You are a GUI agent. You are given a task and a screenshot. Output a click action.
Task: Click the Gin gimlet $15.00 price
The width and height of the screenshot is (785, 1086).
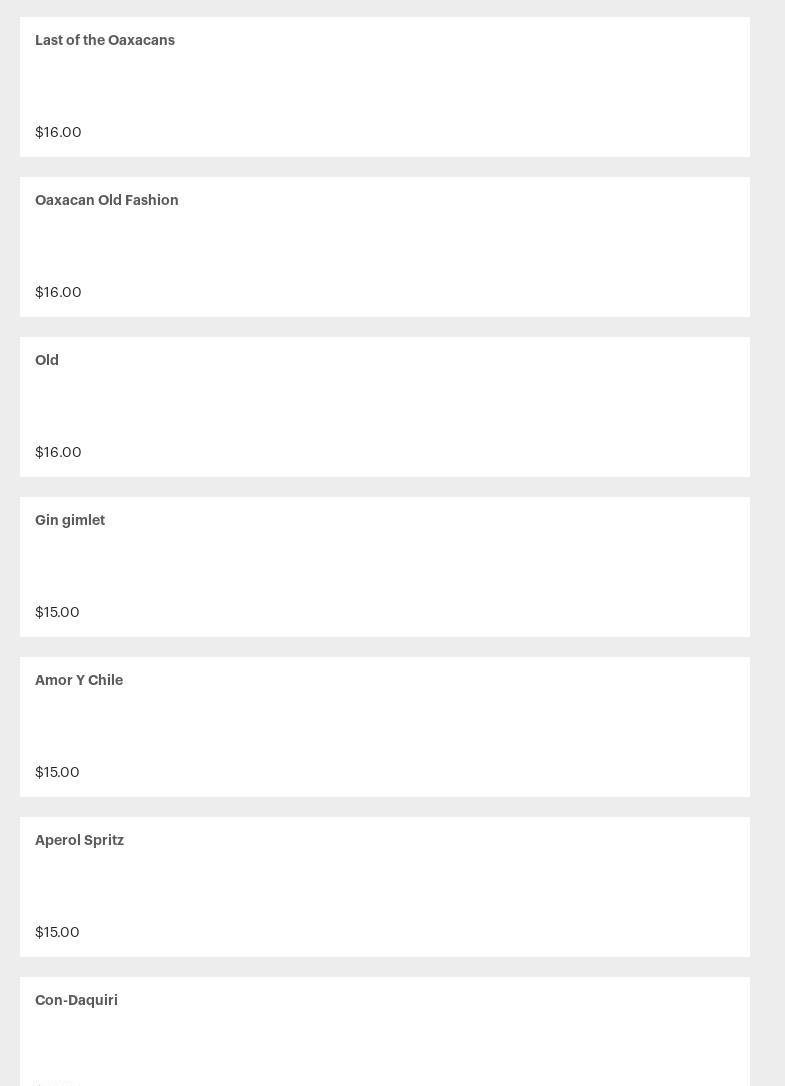(57, 612)
